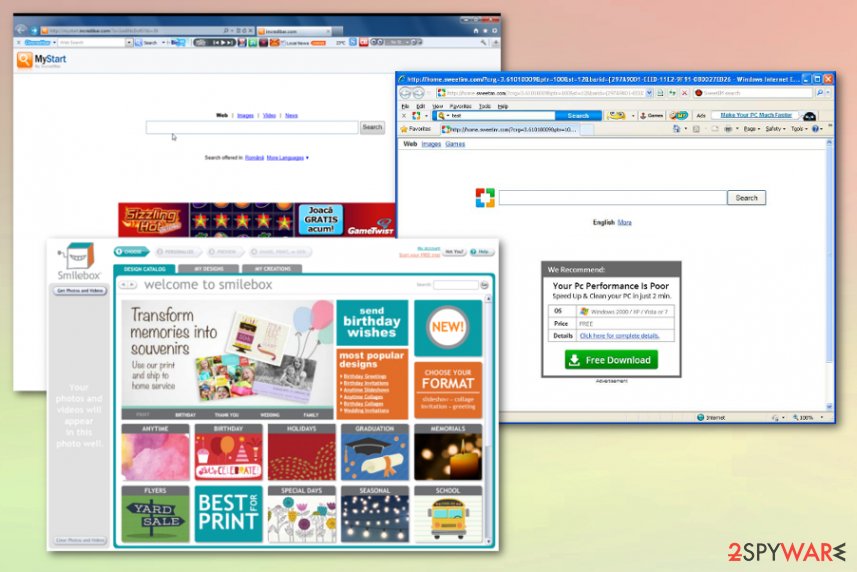Click the 'Click here for complete details' link
Screen dimensions: 857x572
619,336
